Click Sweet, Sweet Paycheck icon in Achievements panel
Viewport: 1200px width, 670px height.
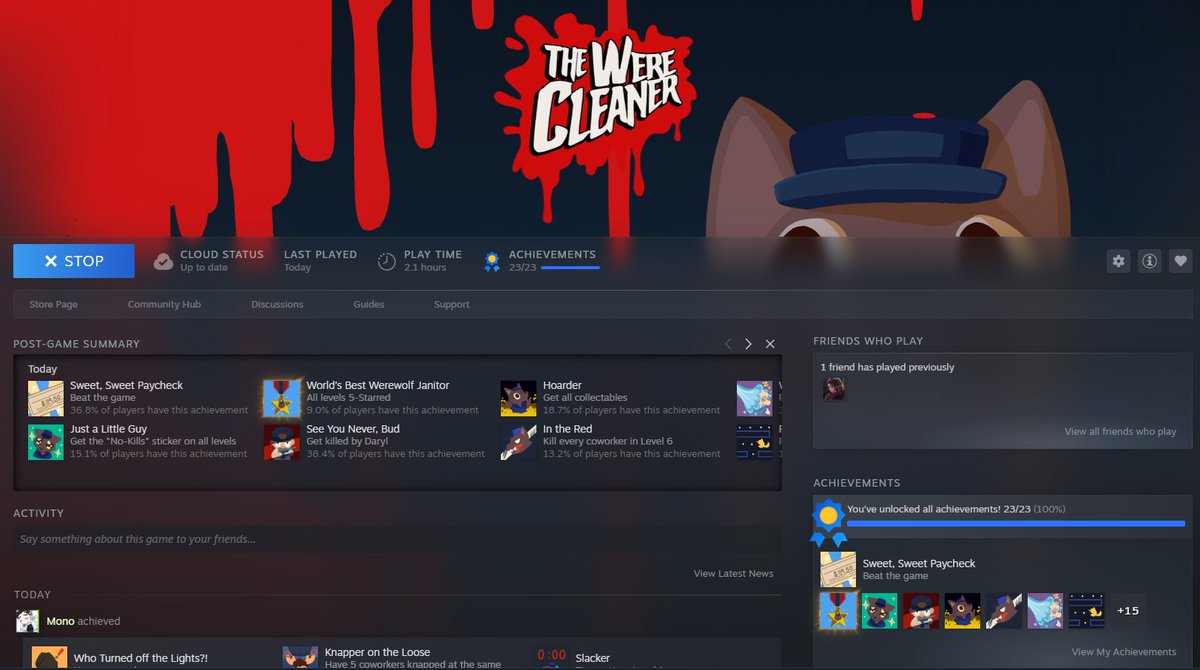pos(838,569)
